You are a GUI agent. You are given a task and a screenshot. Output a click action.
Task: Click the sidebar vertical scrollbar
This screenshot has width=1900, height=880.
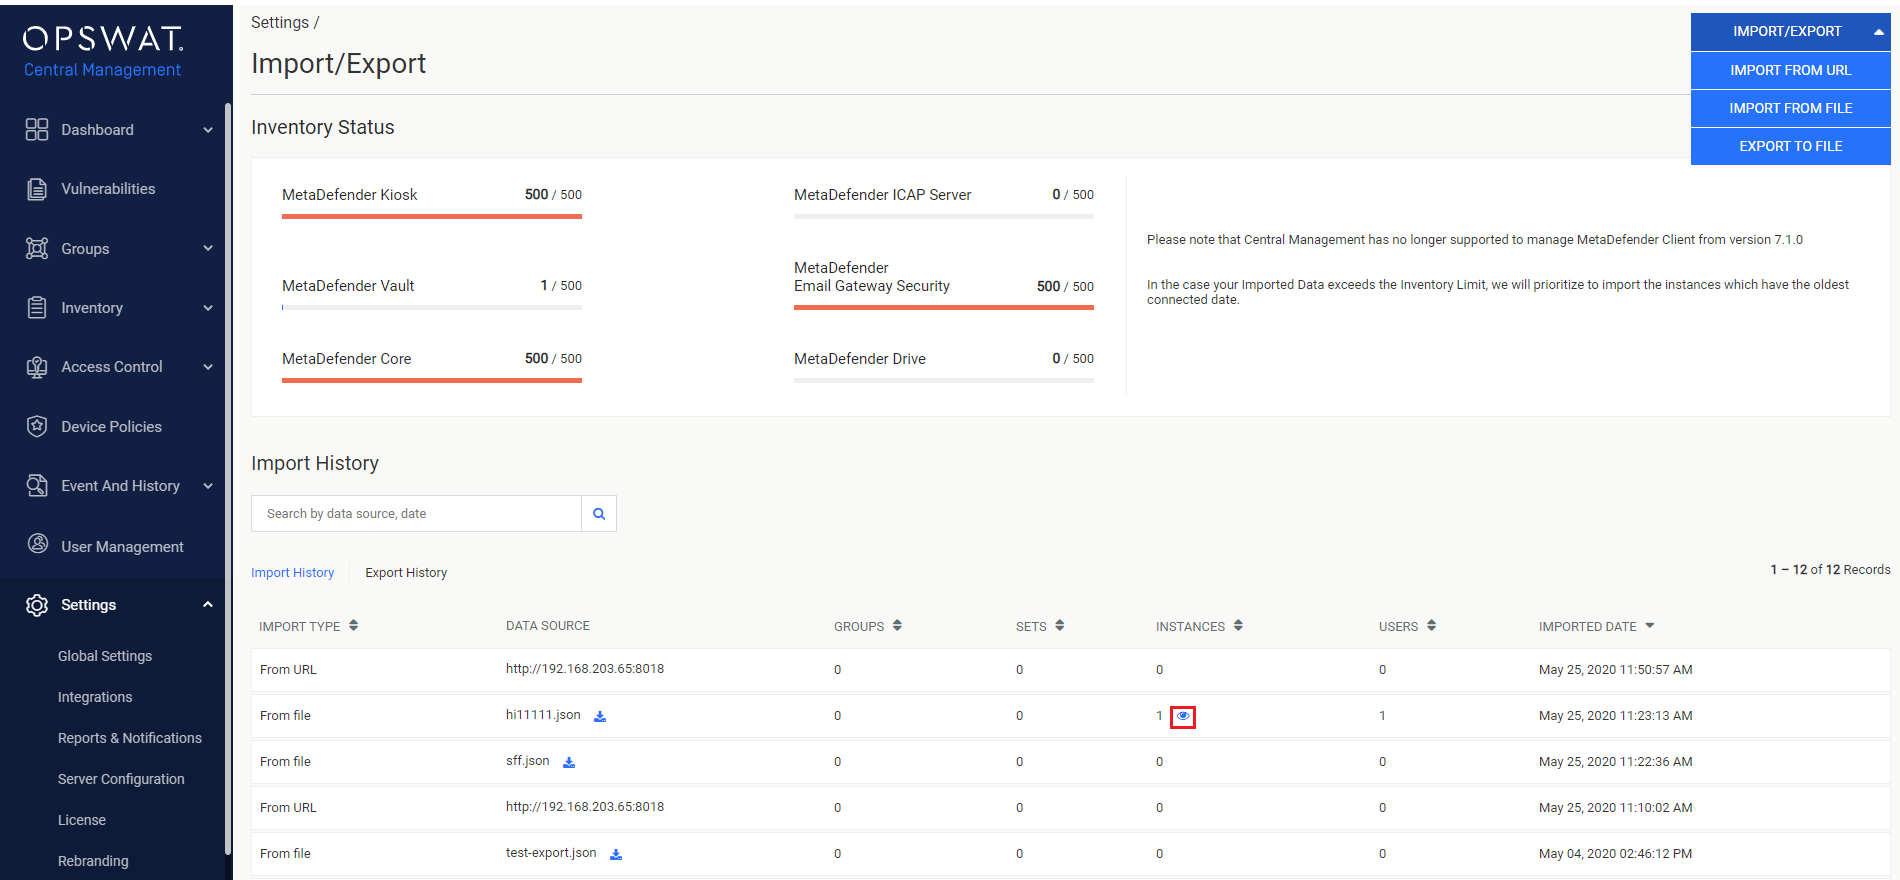(228, 480)
